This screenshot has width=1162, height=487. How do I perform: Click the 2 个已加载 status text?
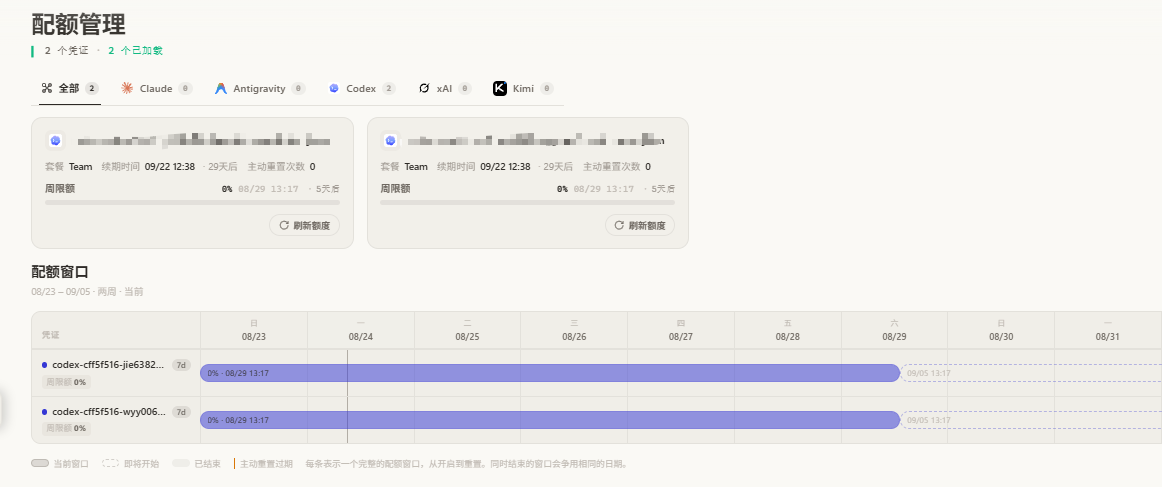(x=136, y=51)
